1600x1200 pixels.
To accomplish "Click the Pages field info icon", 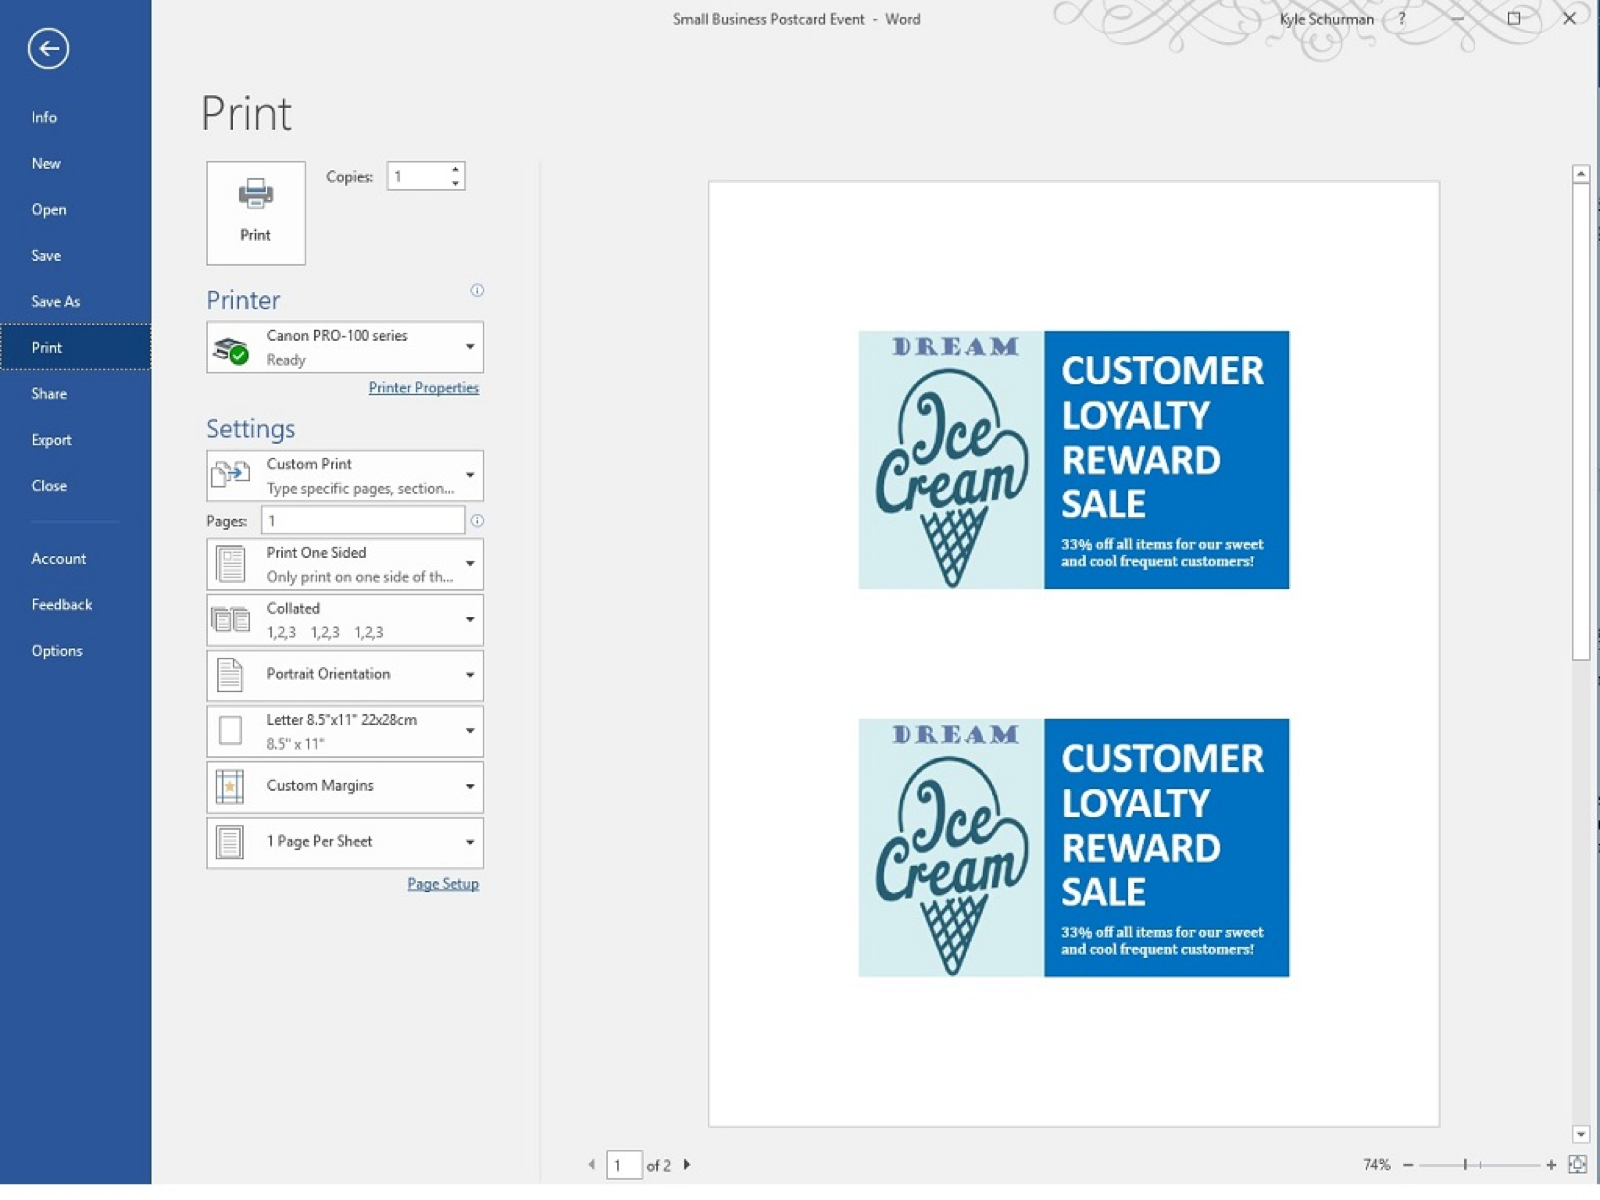I will pos(477,521).
